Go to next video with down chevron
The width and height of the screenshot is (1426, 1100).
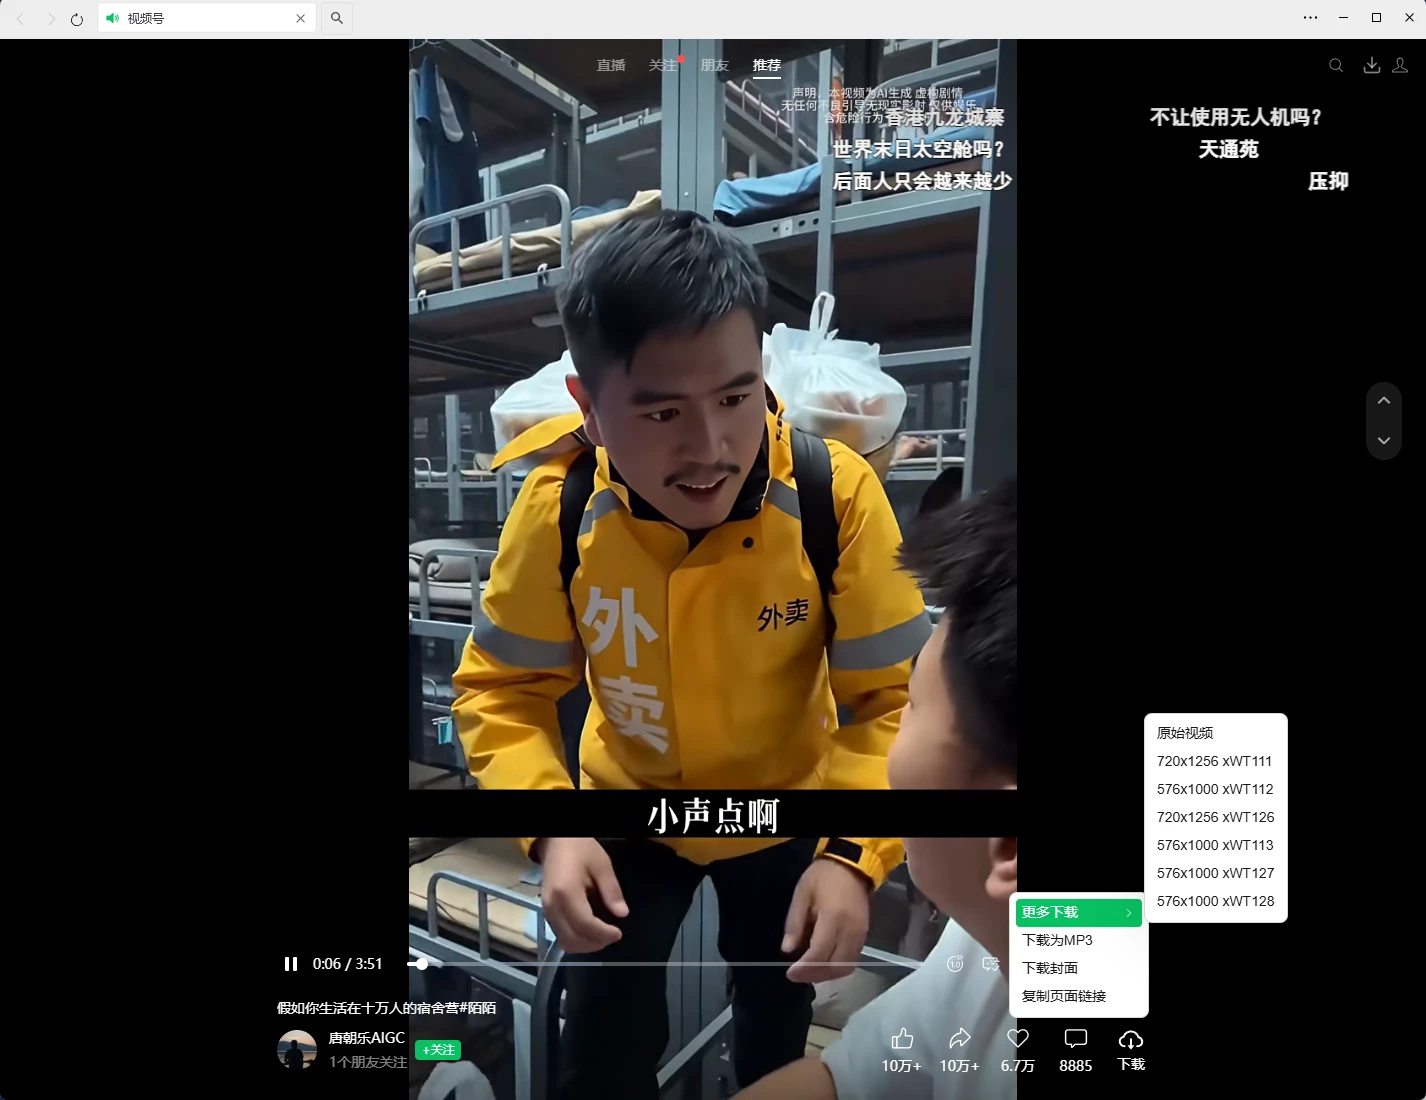pyautogui.click(x=1384, y=440)
